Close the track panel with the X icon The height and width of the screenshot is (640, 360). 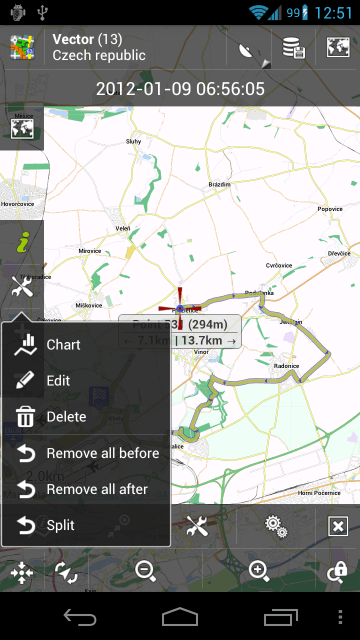338,527
